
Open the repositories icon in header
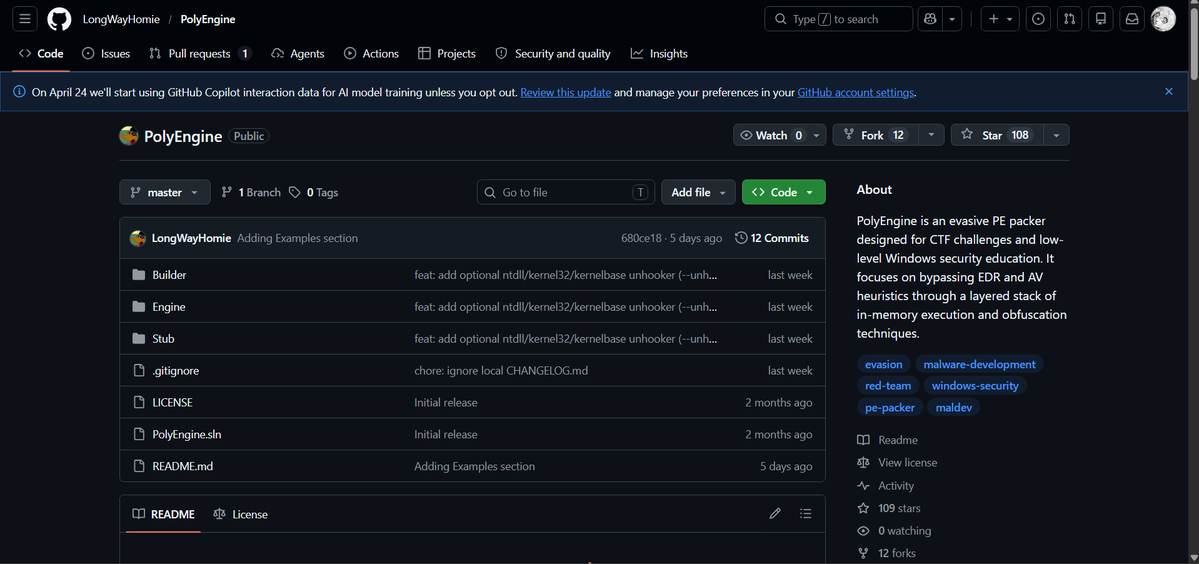pyautogui.click(x=1100, y=19)
